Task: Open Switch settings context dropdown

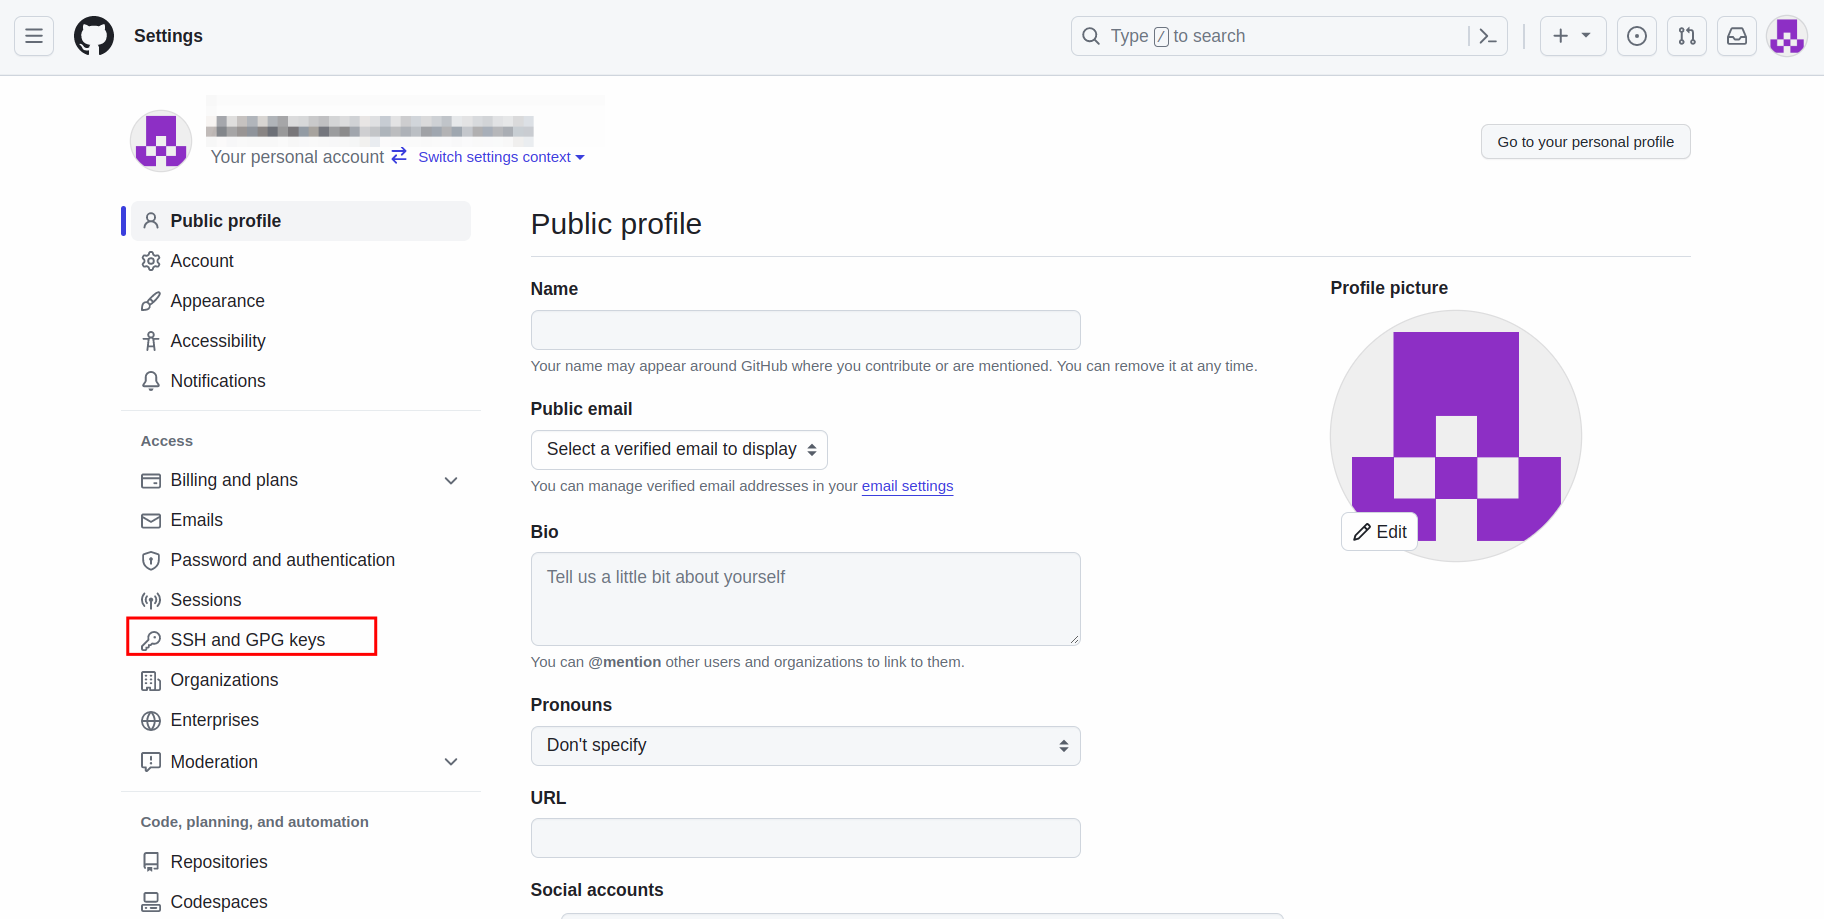Action: pos(500,157)
